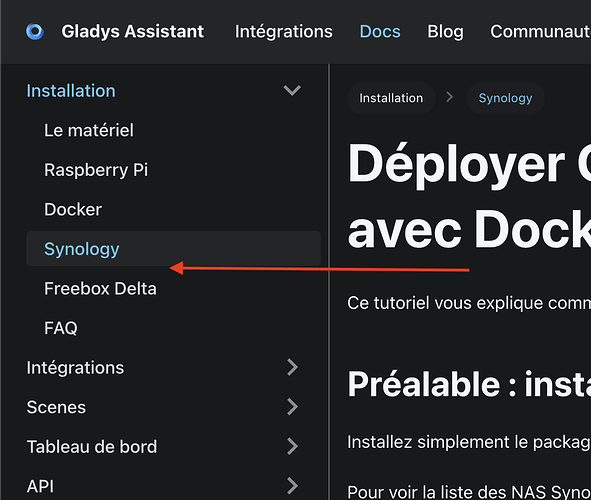
Task: Select the Intégrations sidebar category
Action: pyautogui.click(x=75, y=368)
